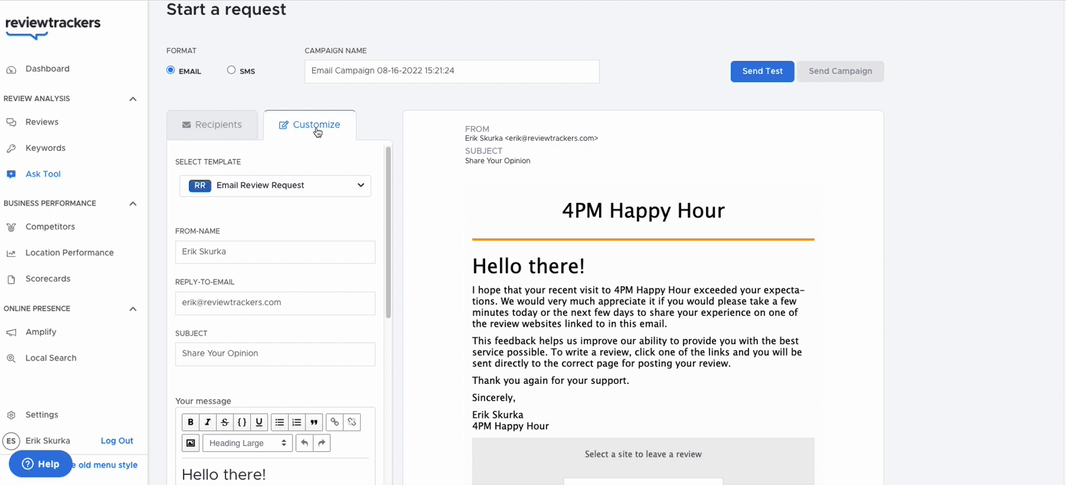The height and width of the screenshot is (485, 1066).
Task: Insert a hyperlink in the message
Action: (334, 422)
